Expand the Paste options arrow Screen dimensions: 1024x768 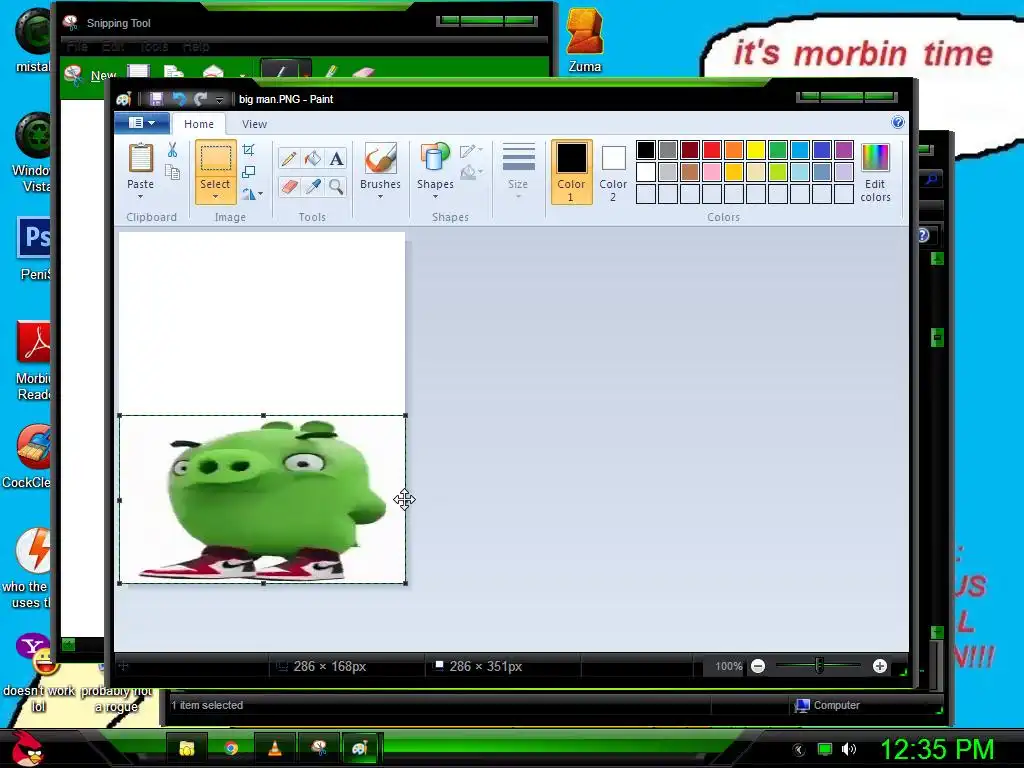(x=140, y=196)
